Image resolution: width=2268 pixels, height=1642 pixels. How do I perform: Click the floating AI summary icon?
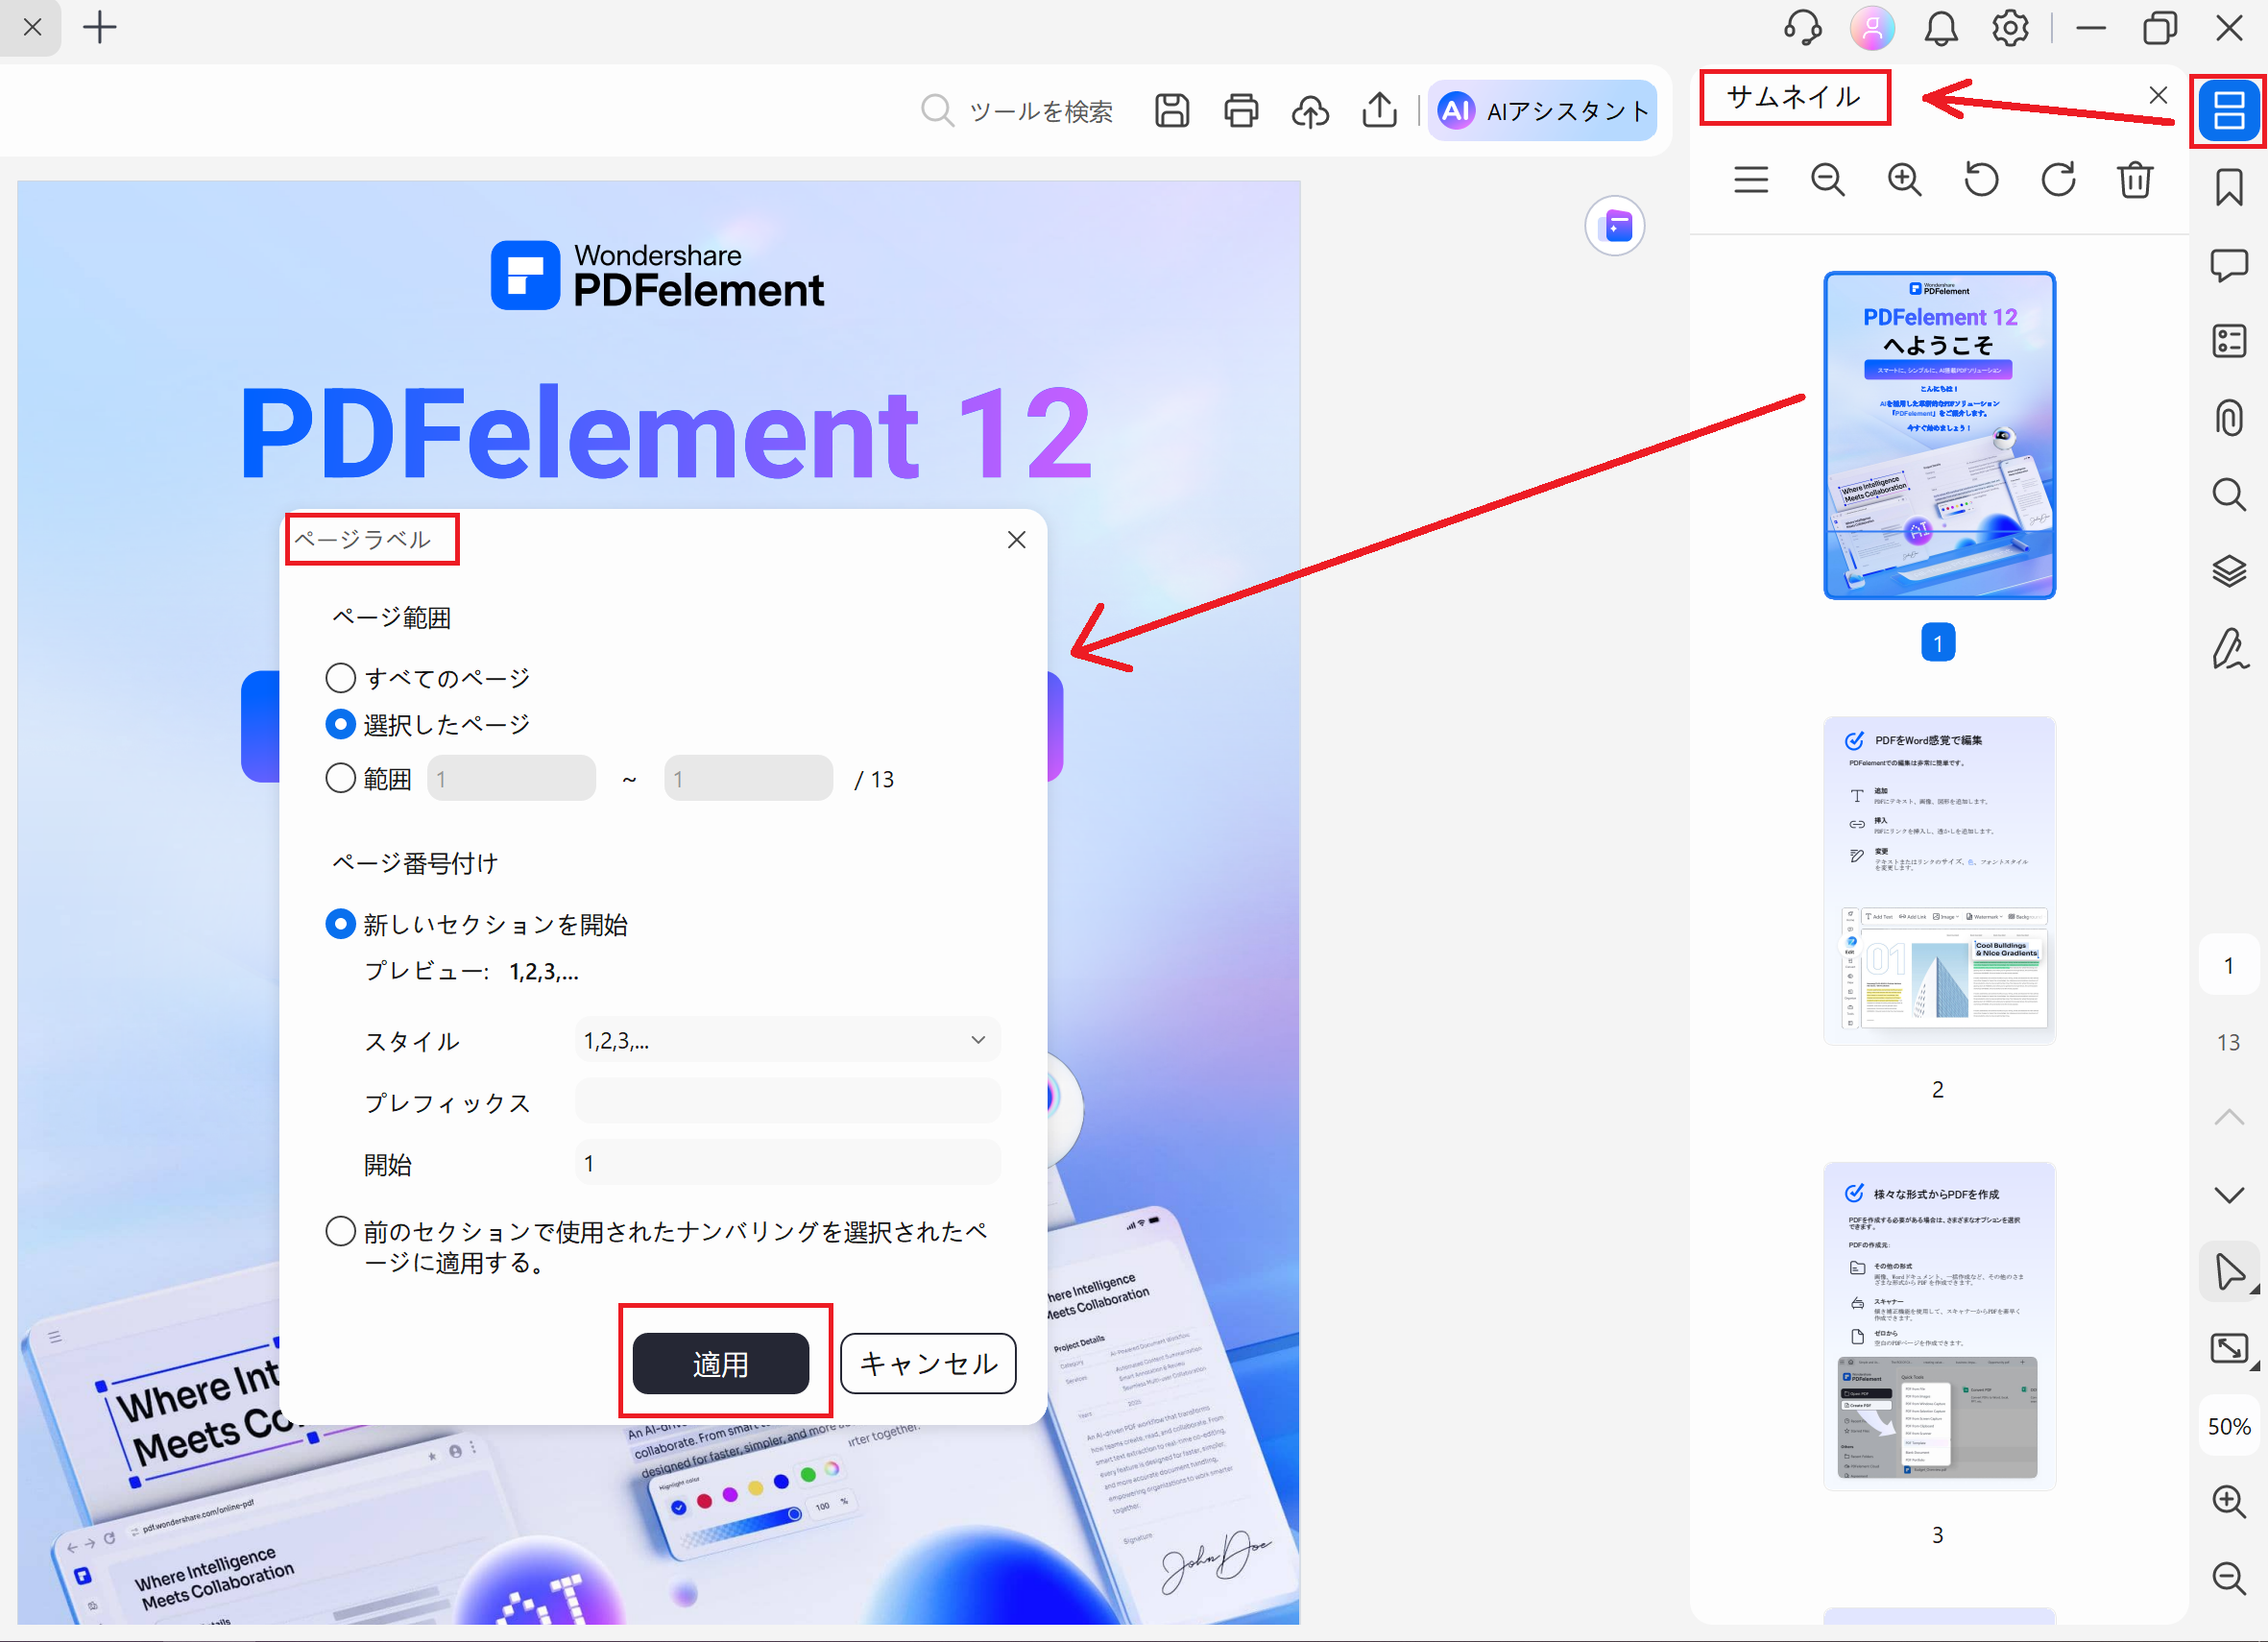pos(1615,226)
